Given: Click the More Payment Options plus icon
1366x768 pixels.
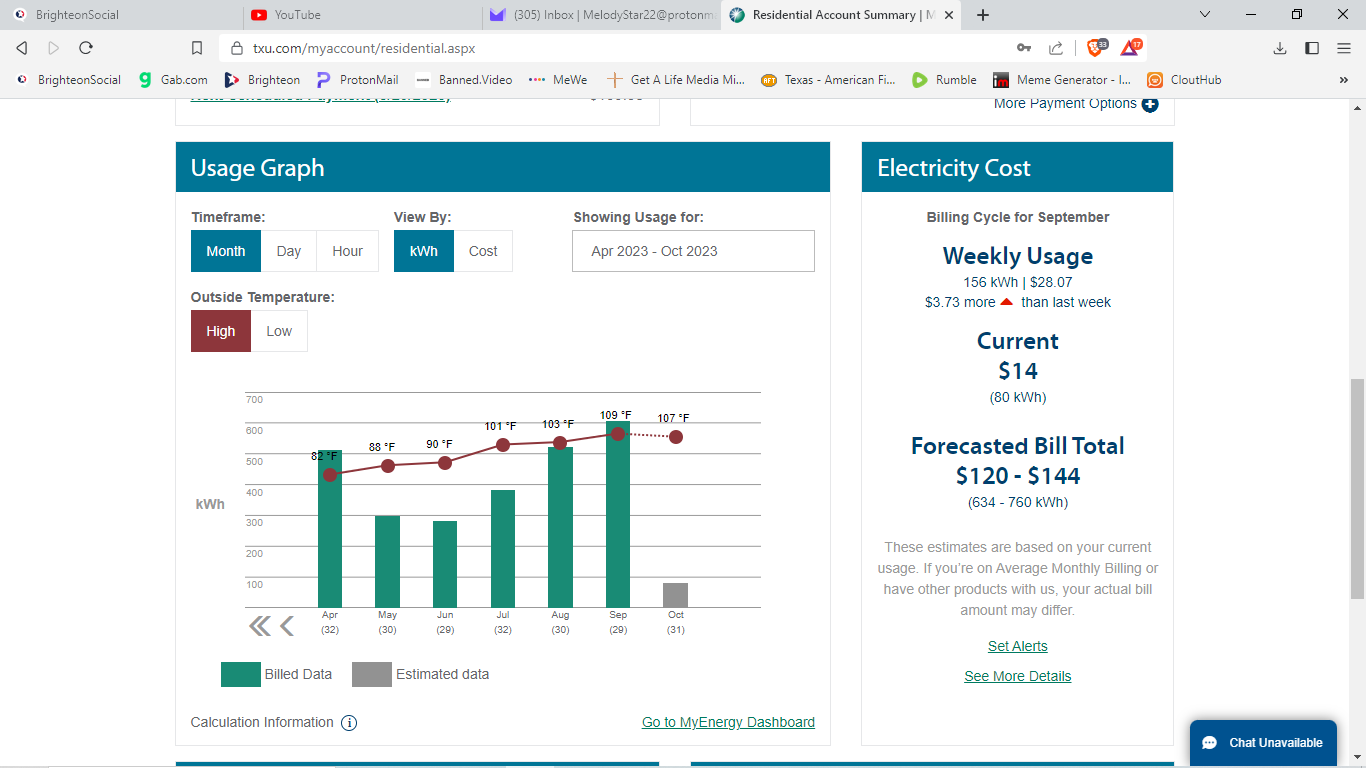Looking at the screenshot, I should click(x=1150, y=104).
